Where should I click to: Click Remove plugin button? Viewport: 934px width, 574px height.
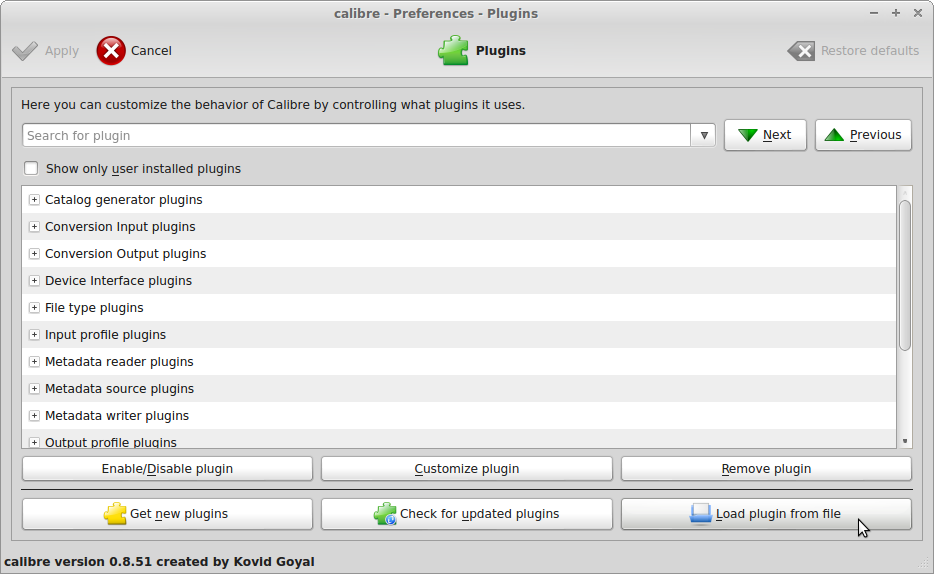[x=766, y=469]
